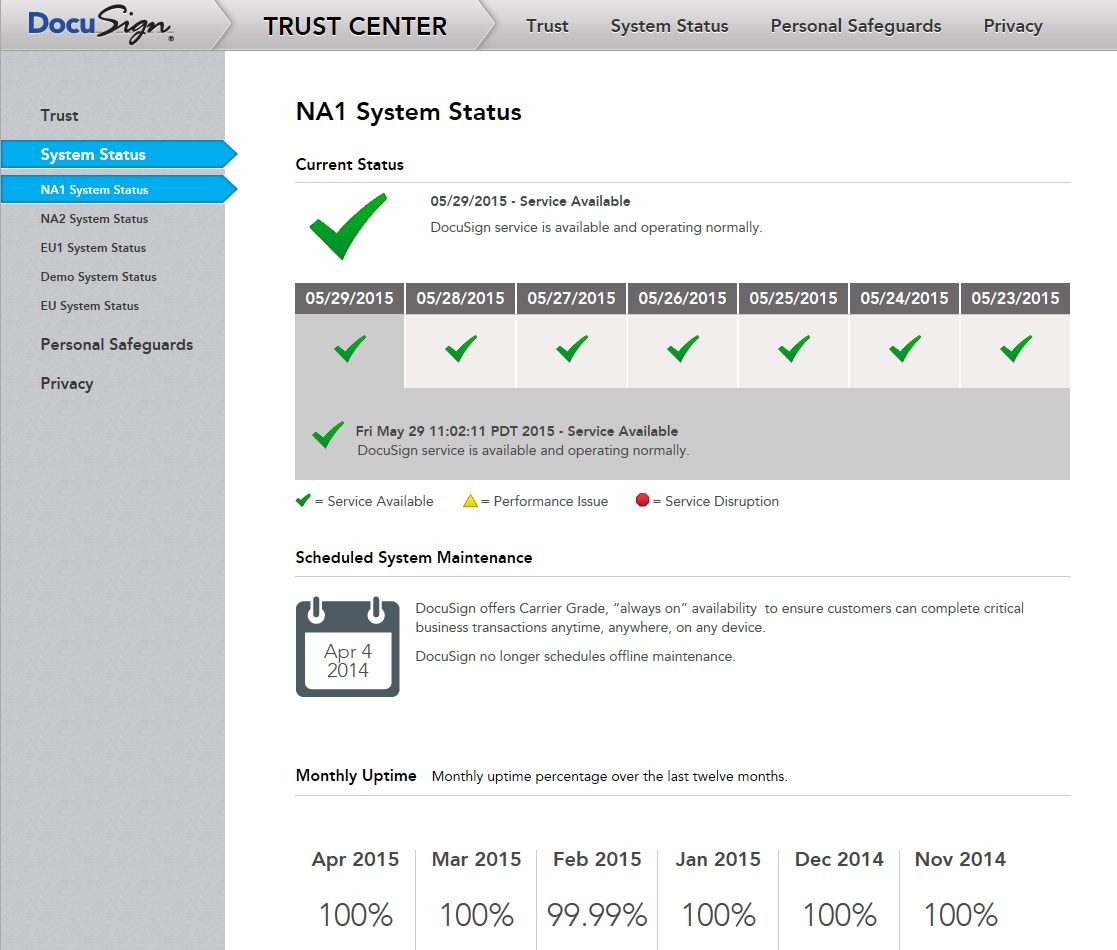Click the checkmark beside the Fri May 29 entry
The height and width of the screenshot is (950, 1117).
tap(328, 434)
